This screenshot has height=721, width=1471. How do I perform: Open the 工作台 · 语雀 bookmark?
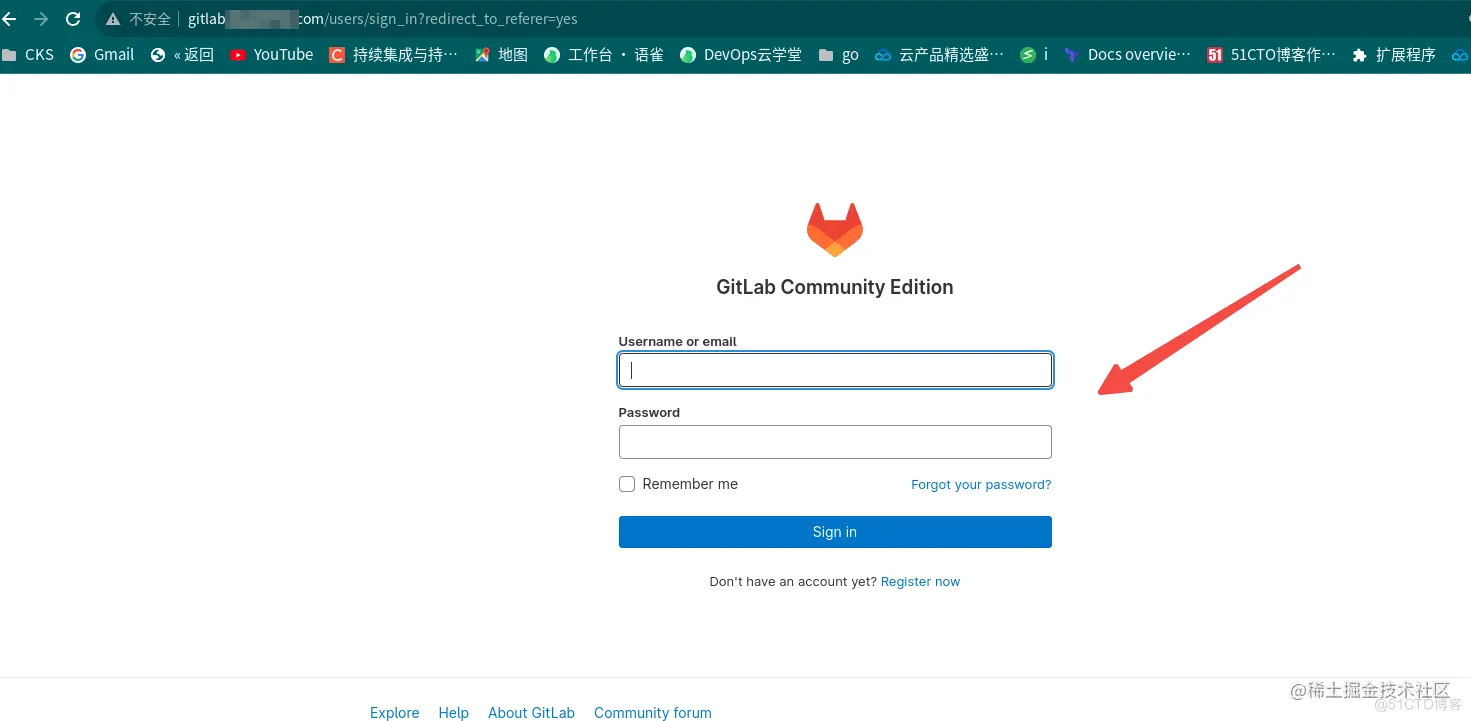[604, 55]
